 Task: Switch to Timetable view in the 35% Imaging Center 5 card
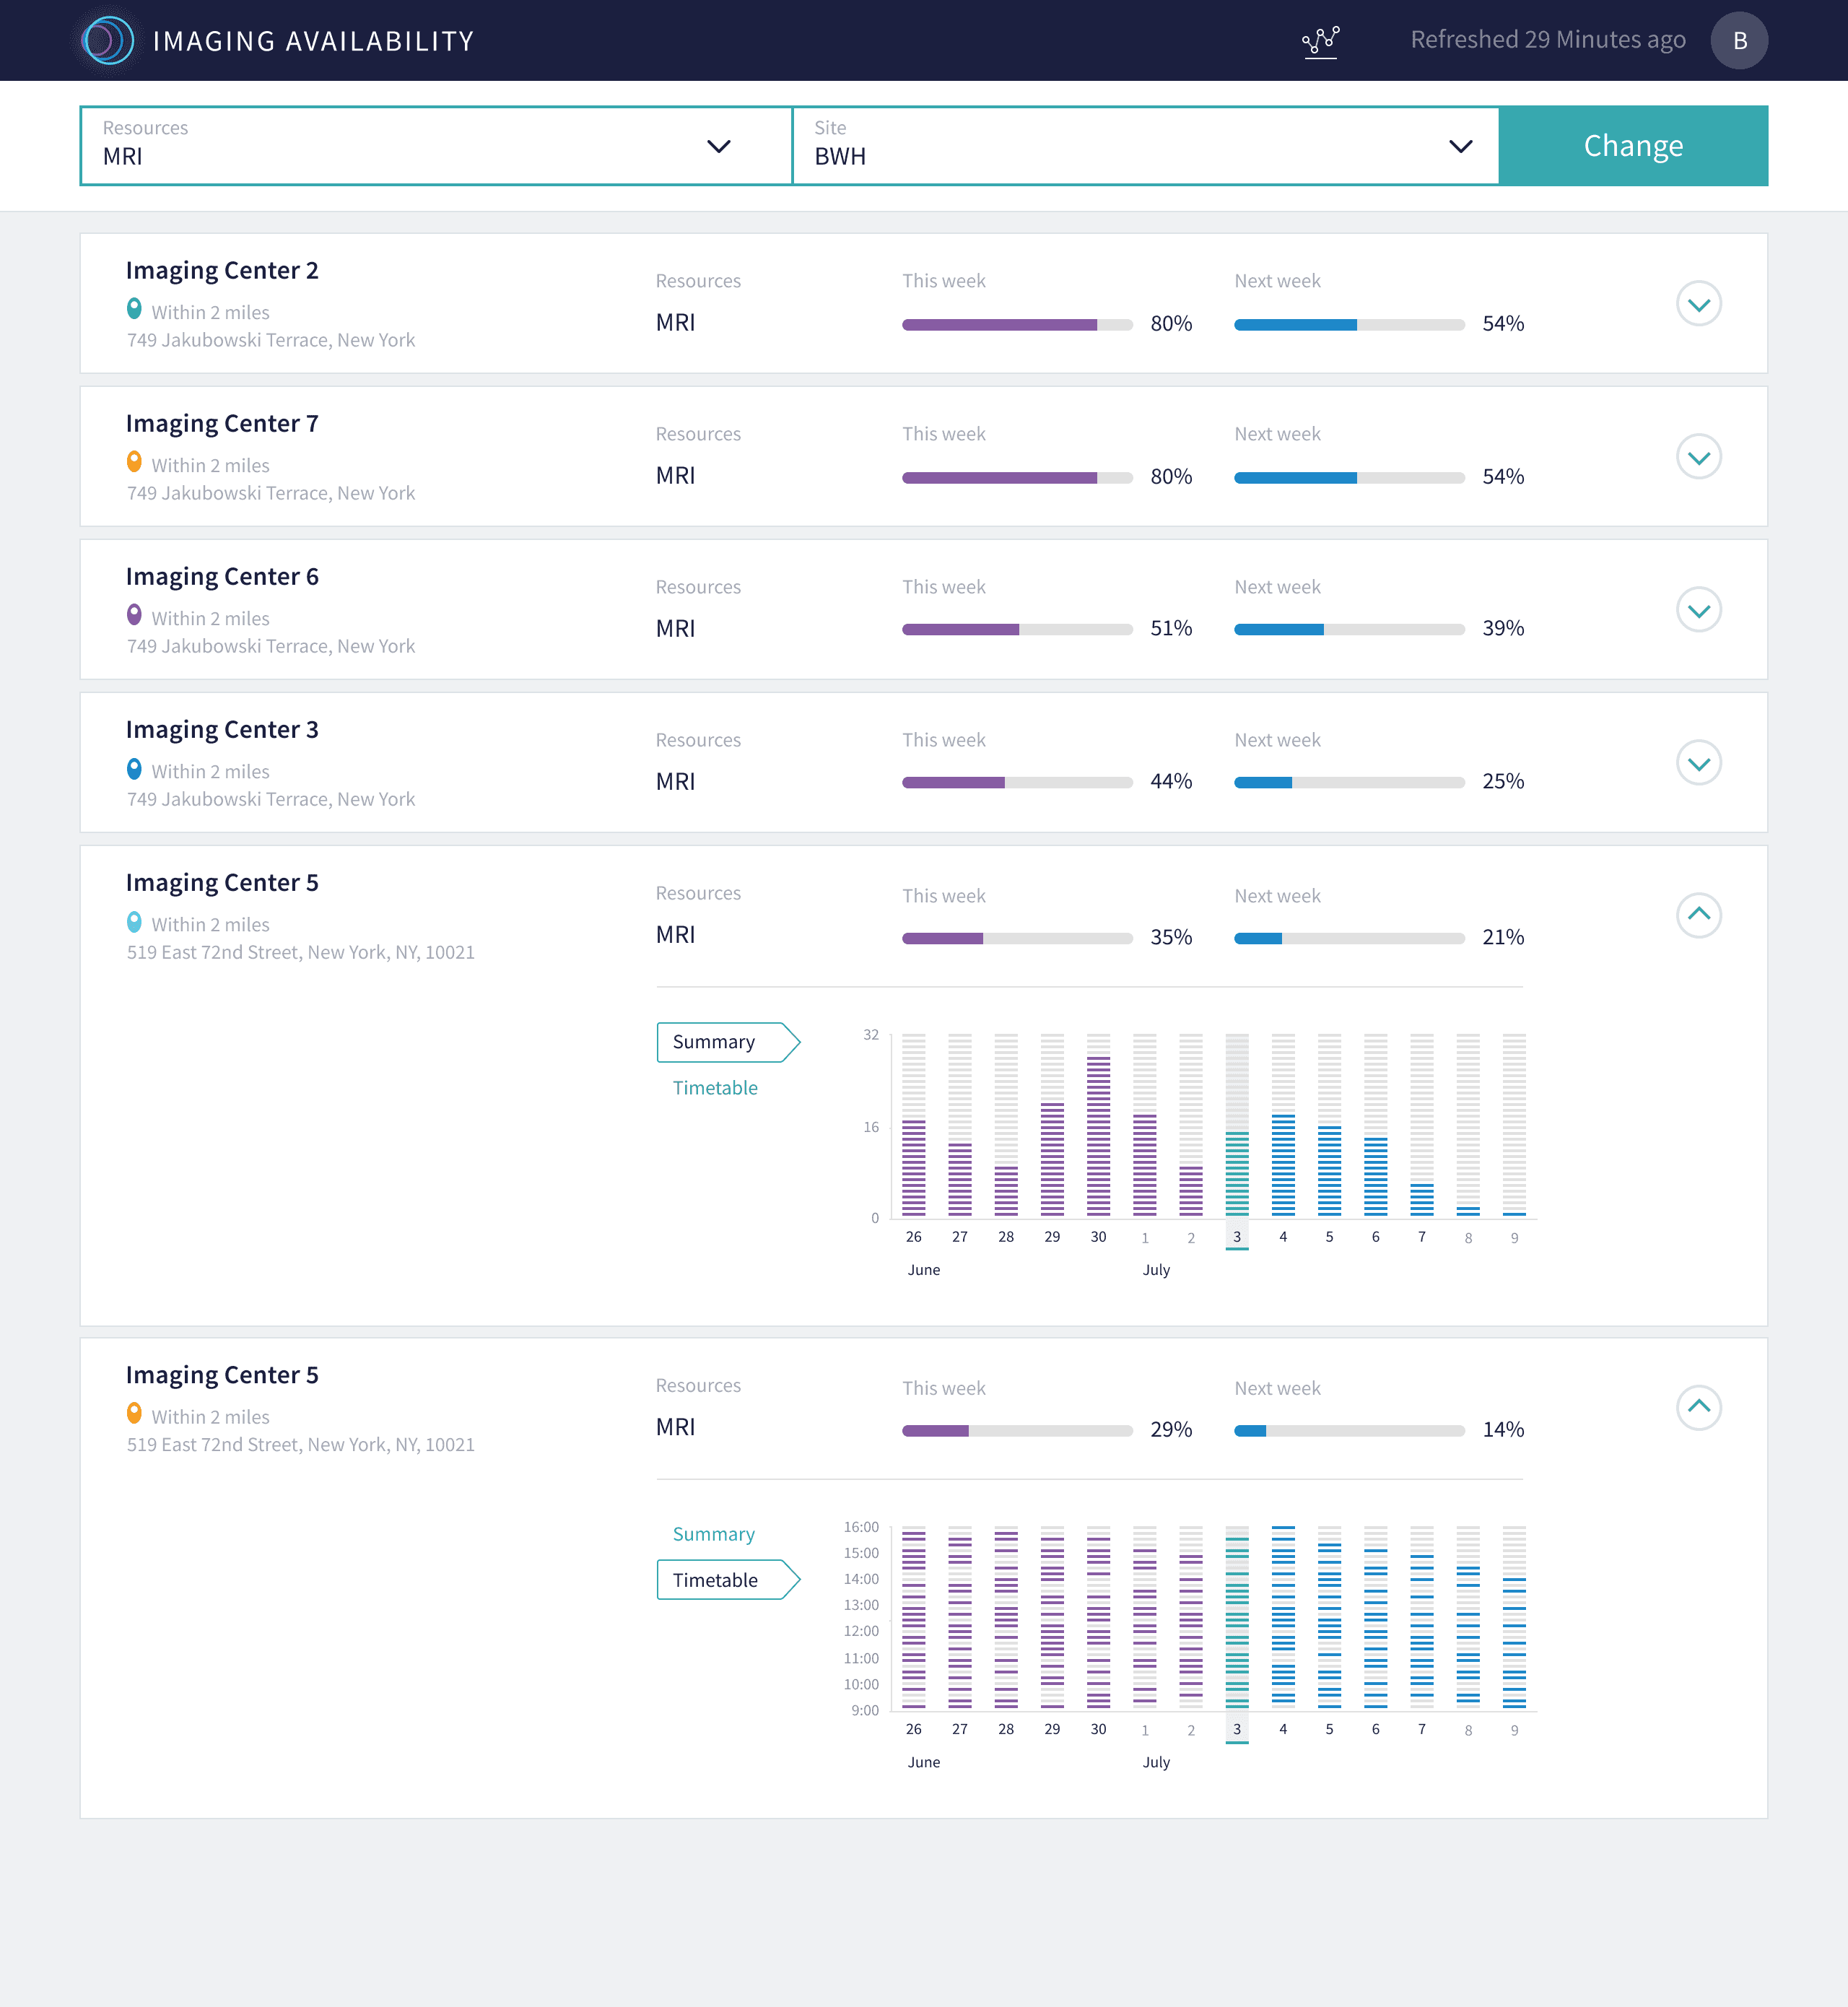[x=715, y=1088]
